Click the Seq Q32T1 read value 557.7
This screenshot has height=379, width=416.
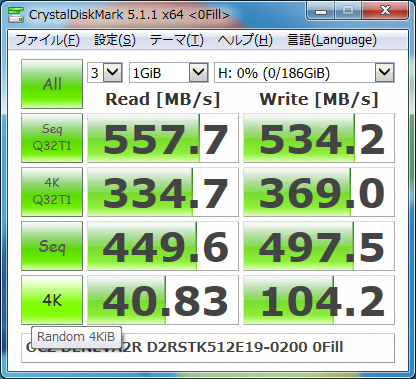163,138
